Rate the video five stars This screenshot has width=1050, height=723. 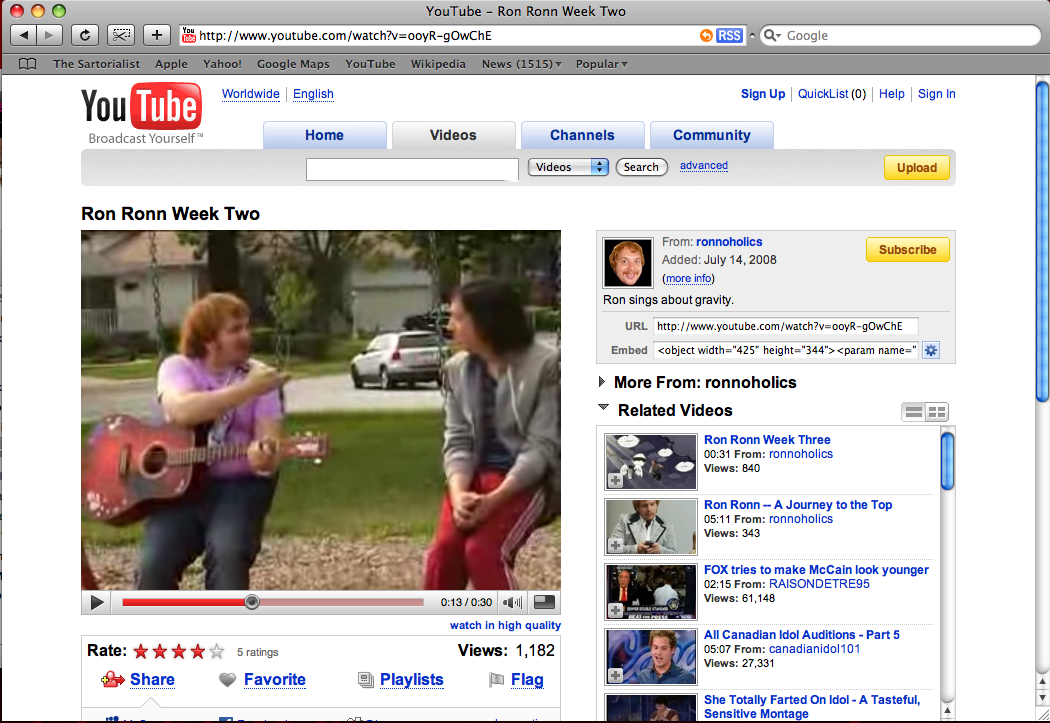pos(216,651)
